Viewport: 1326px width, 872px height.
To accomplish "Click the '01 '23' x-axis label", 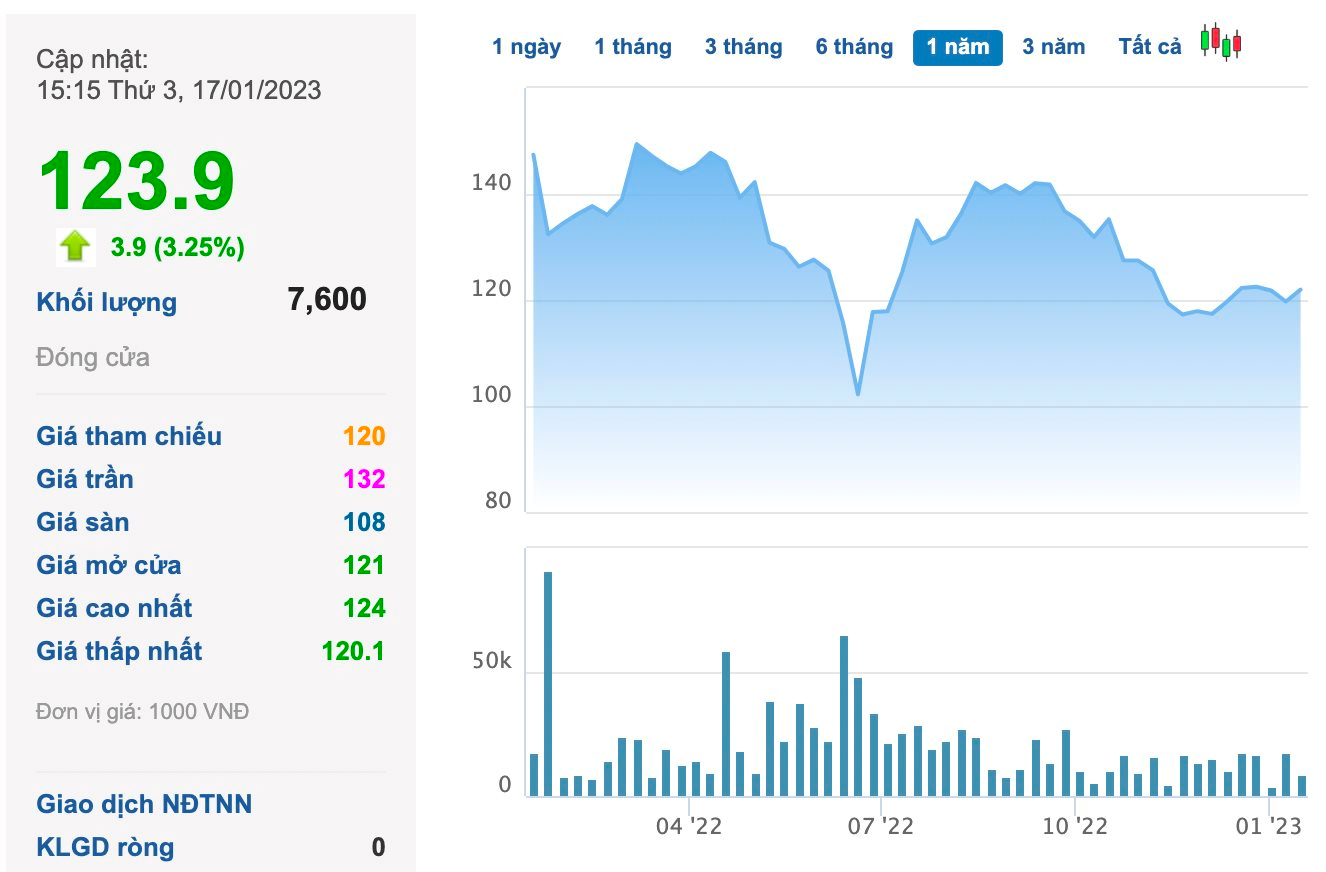I will [1269, 827].
